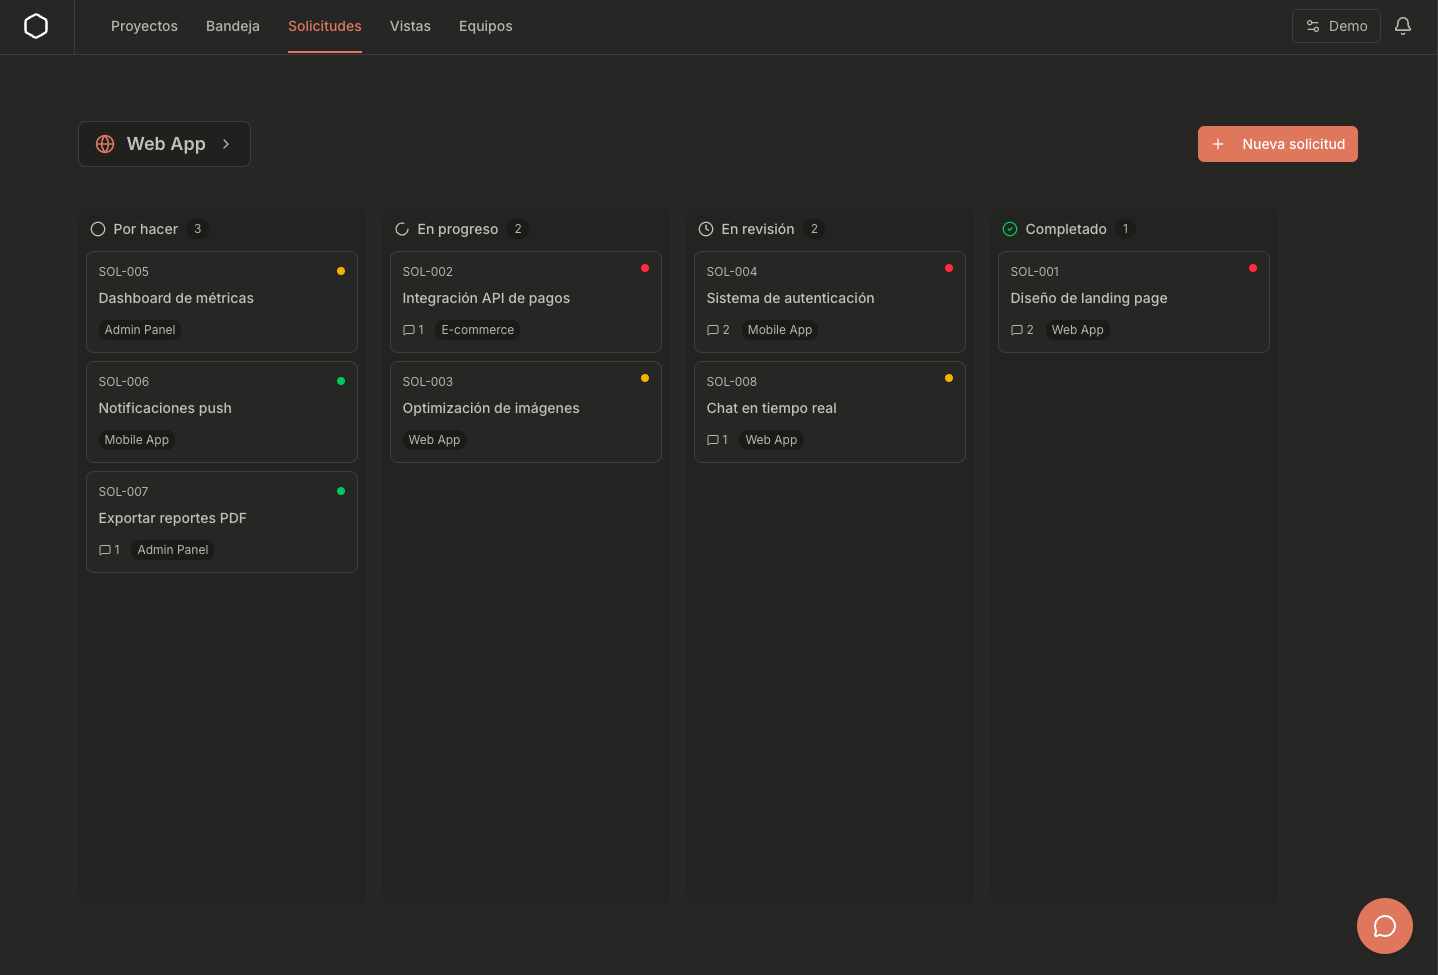Image resolution: width=1438 pixels, height=975 pixels.
Task: Open the chat support bubble
Action: point(1384,926)
